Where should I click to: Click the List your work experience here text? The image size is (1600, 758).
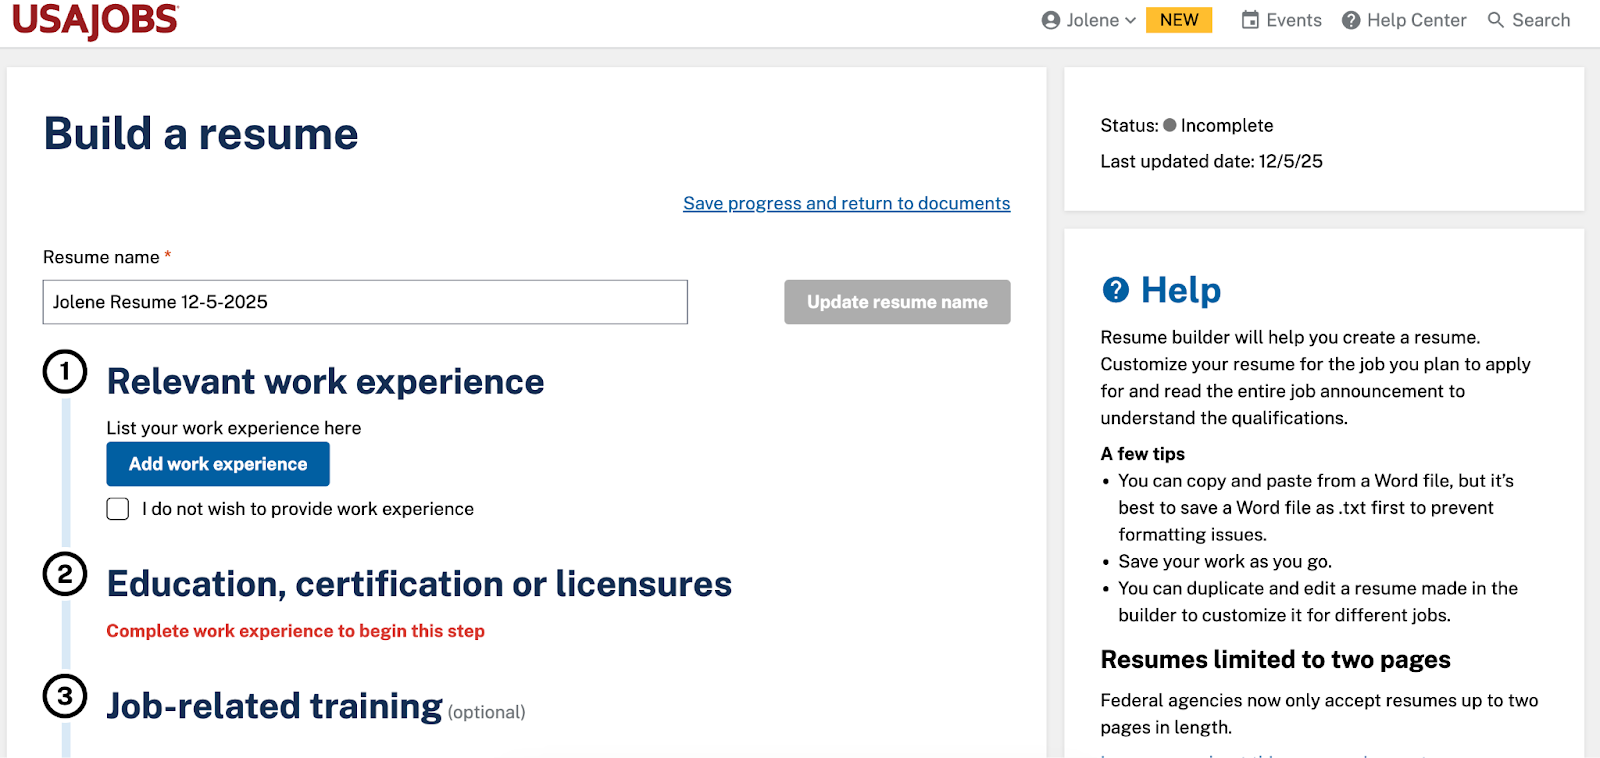[234, 428]
